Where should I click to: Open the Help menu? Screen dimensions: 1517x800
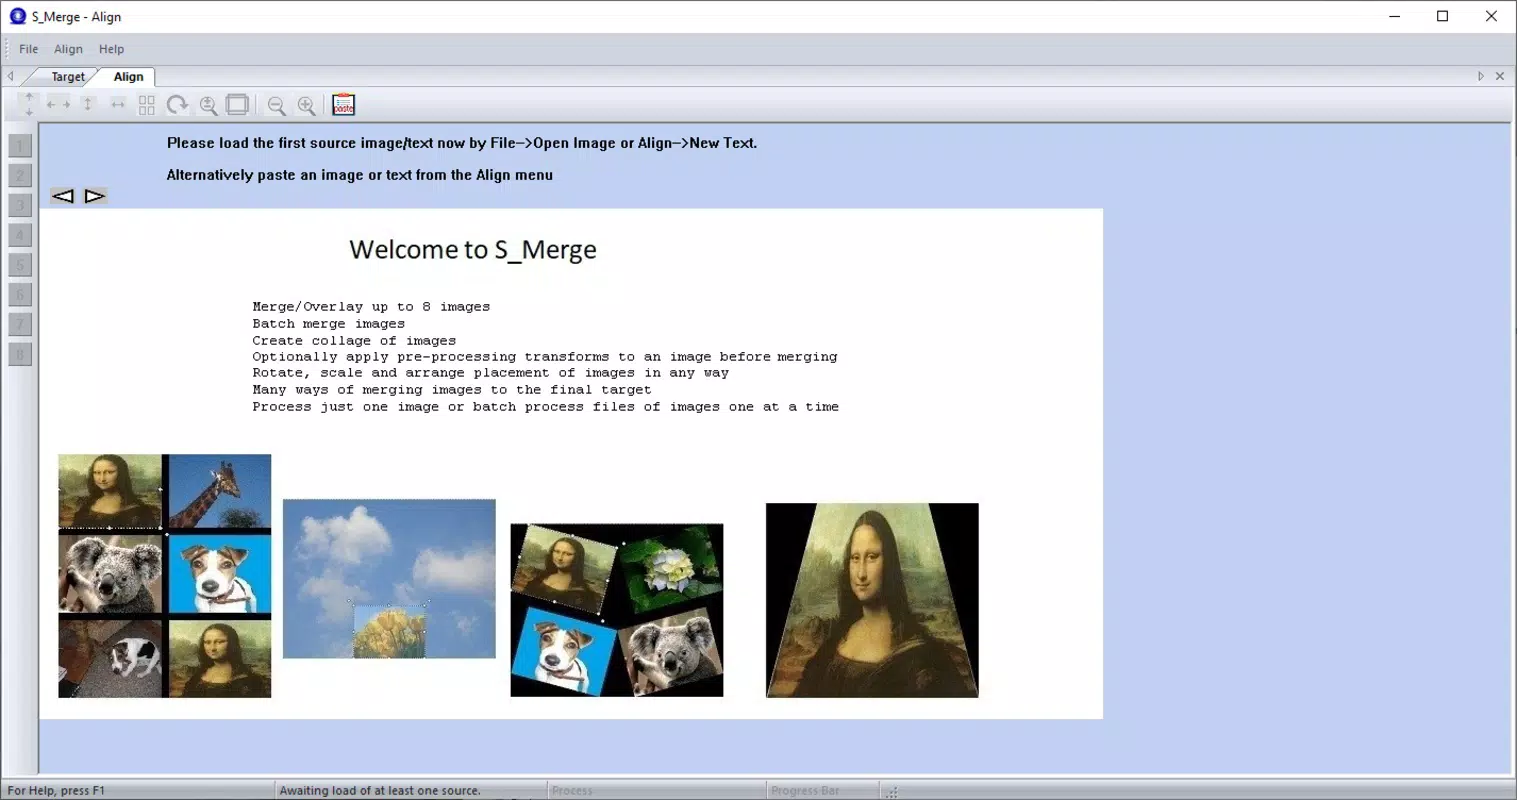point(111,49)
